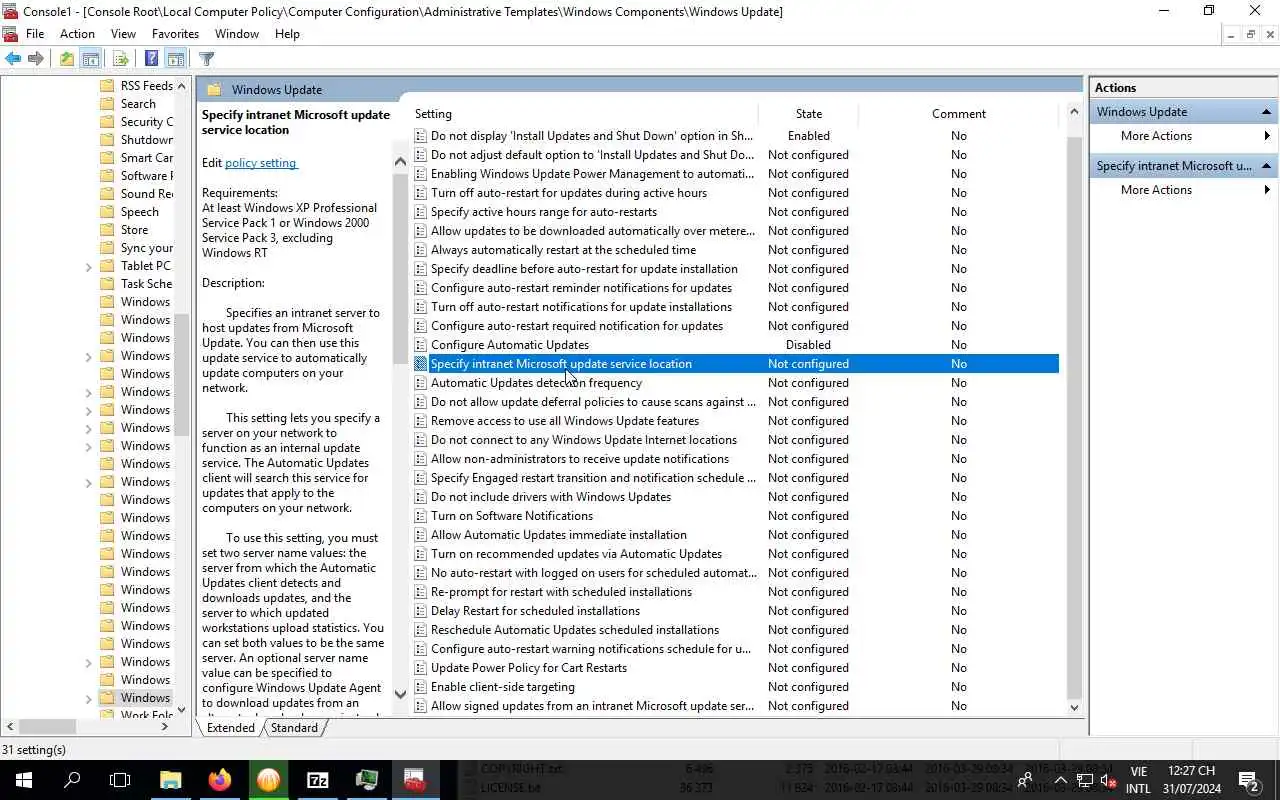Click the Windows Update header folder icon
The width and height of the screenshot is (1280, 800).
(x=213, y=89)
